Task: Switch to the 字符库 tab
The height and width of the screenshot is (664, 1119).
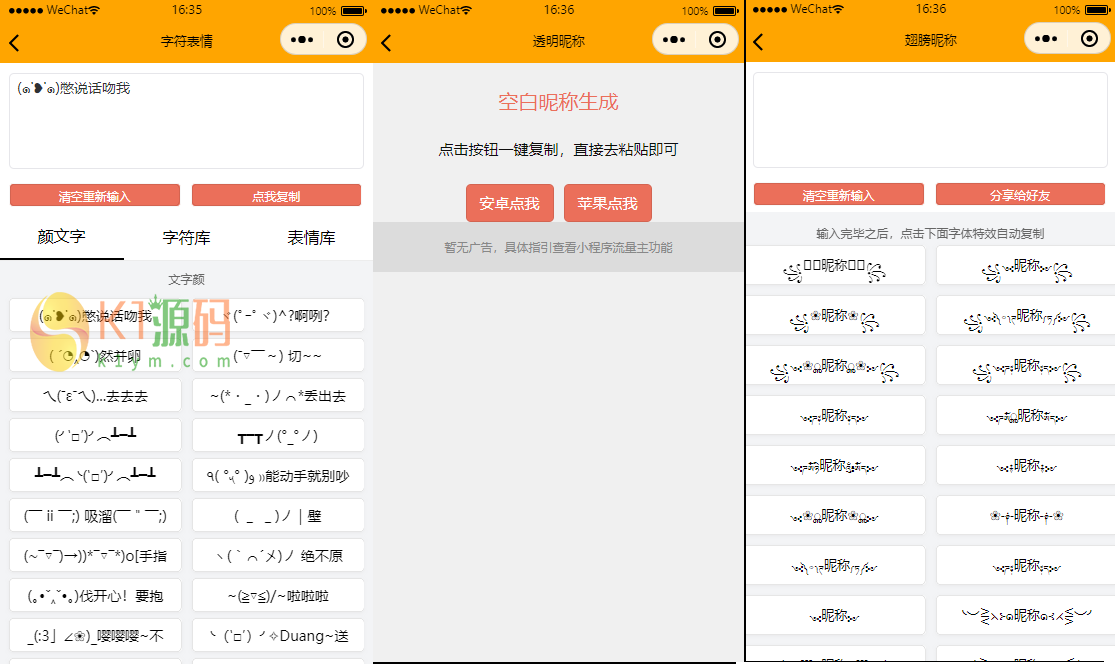Action: [x=186, y=237]
